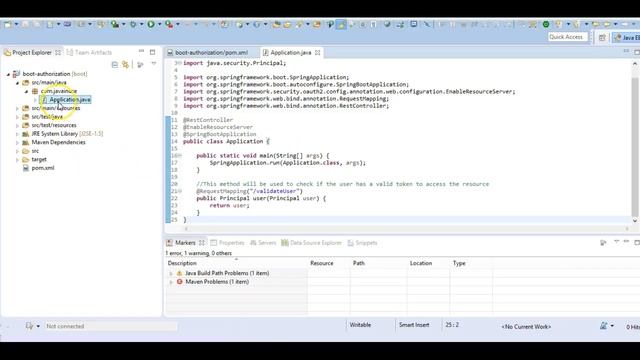
Task: Collapse the imports fold at line 3
Action: pyautogui.click(x=180, y=63)
